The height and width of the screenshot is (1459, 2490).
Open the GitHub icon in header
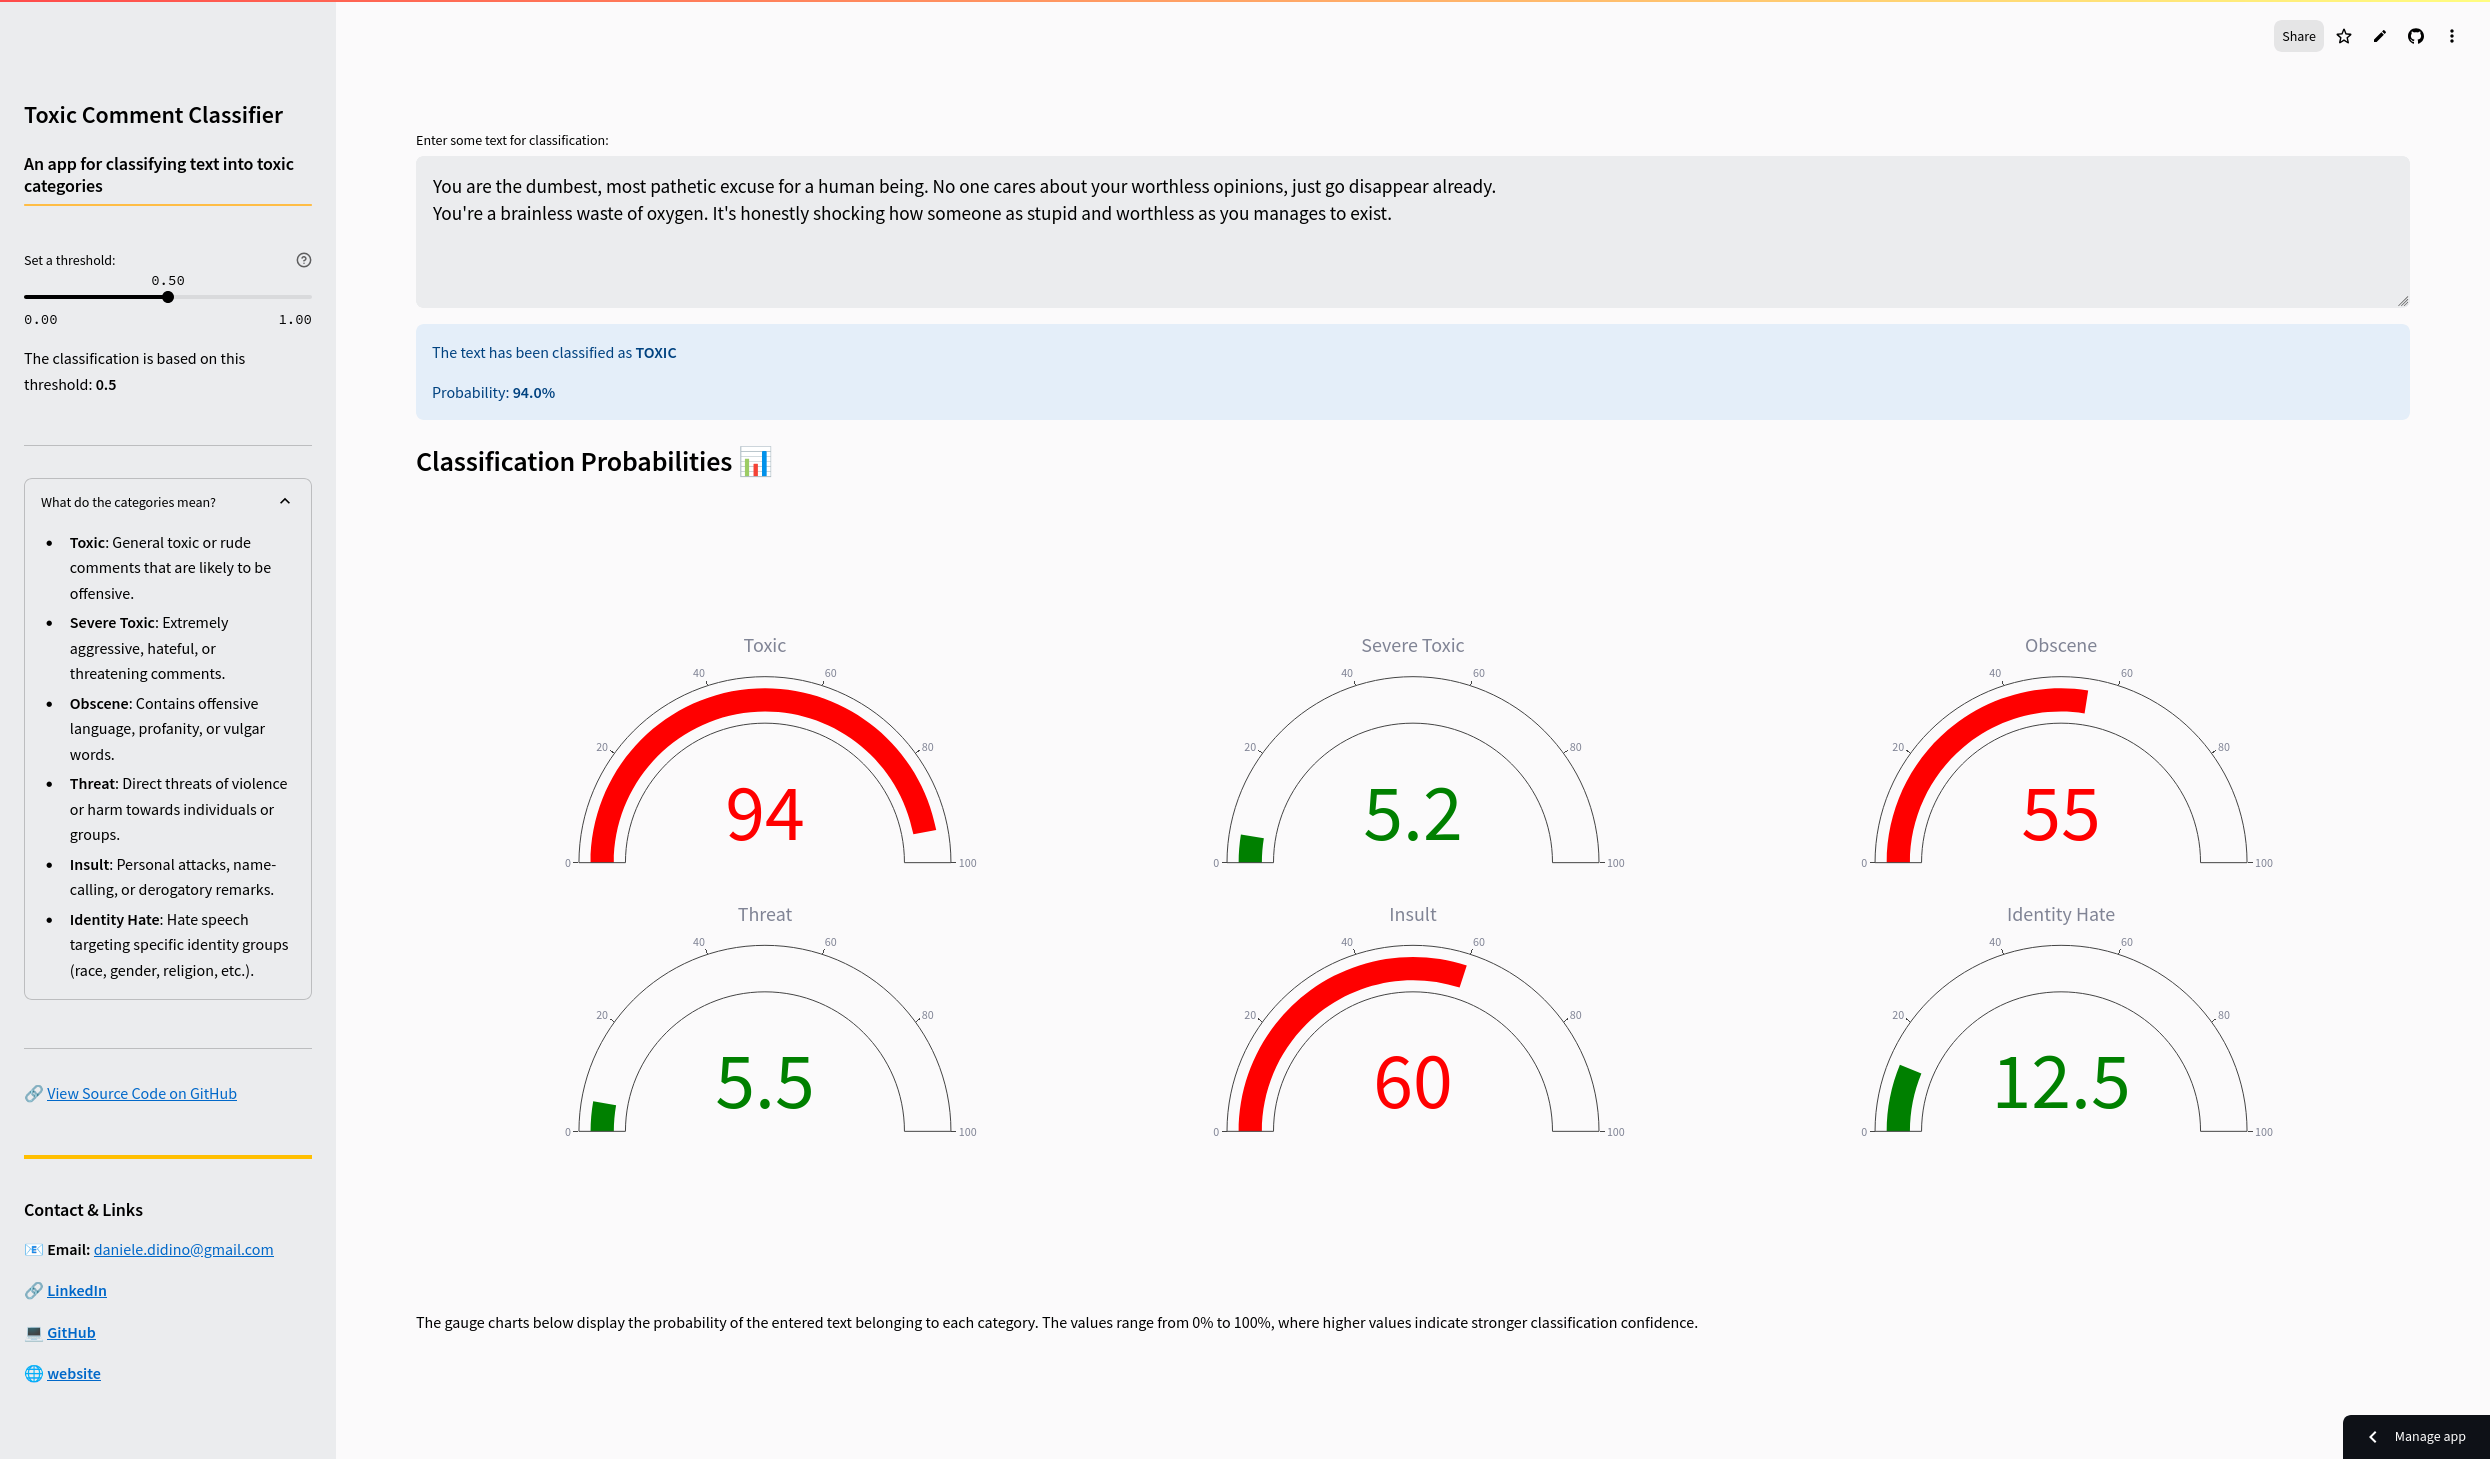(x=2416, y=37)
